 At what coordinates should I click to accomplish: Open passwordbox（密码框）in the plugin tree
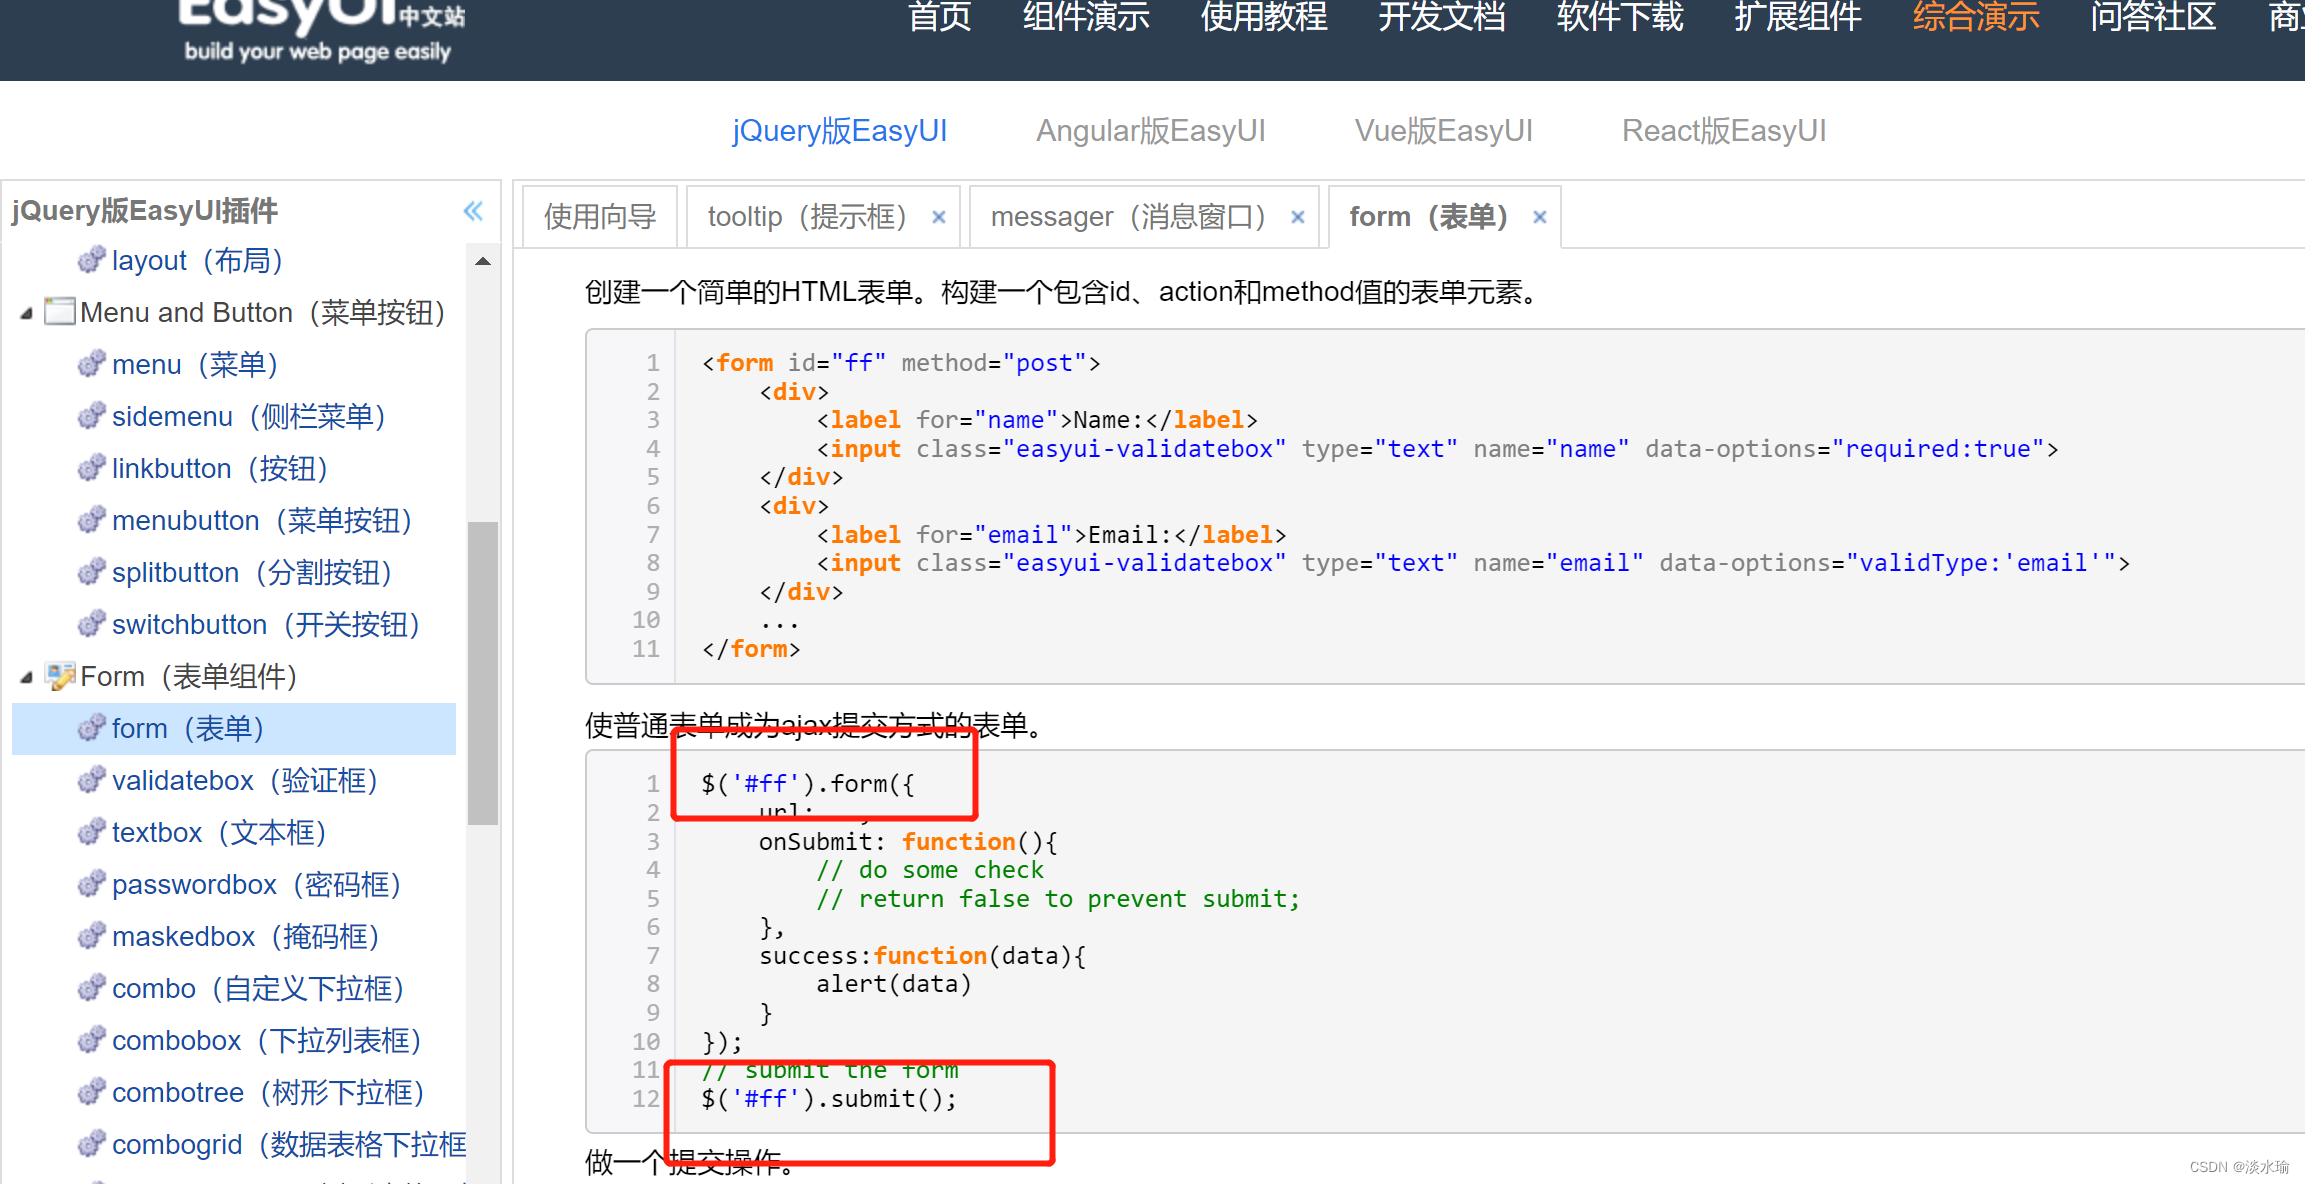pos(257,884)
